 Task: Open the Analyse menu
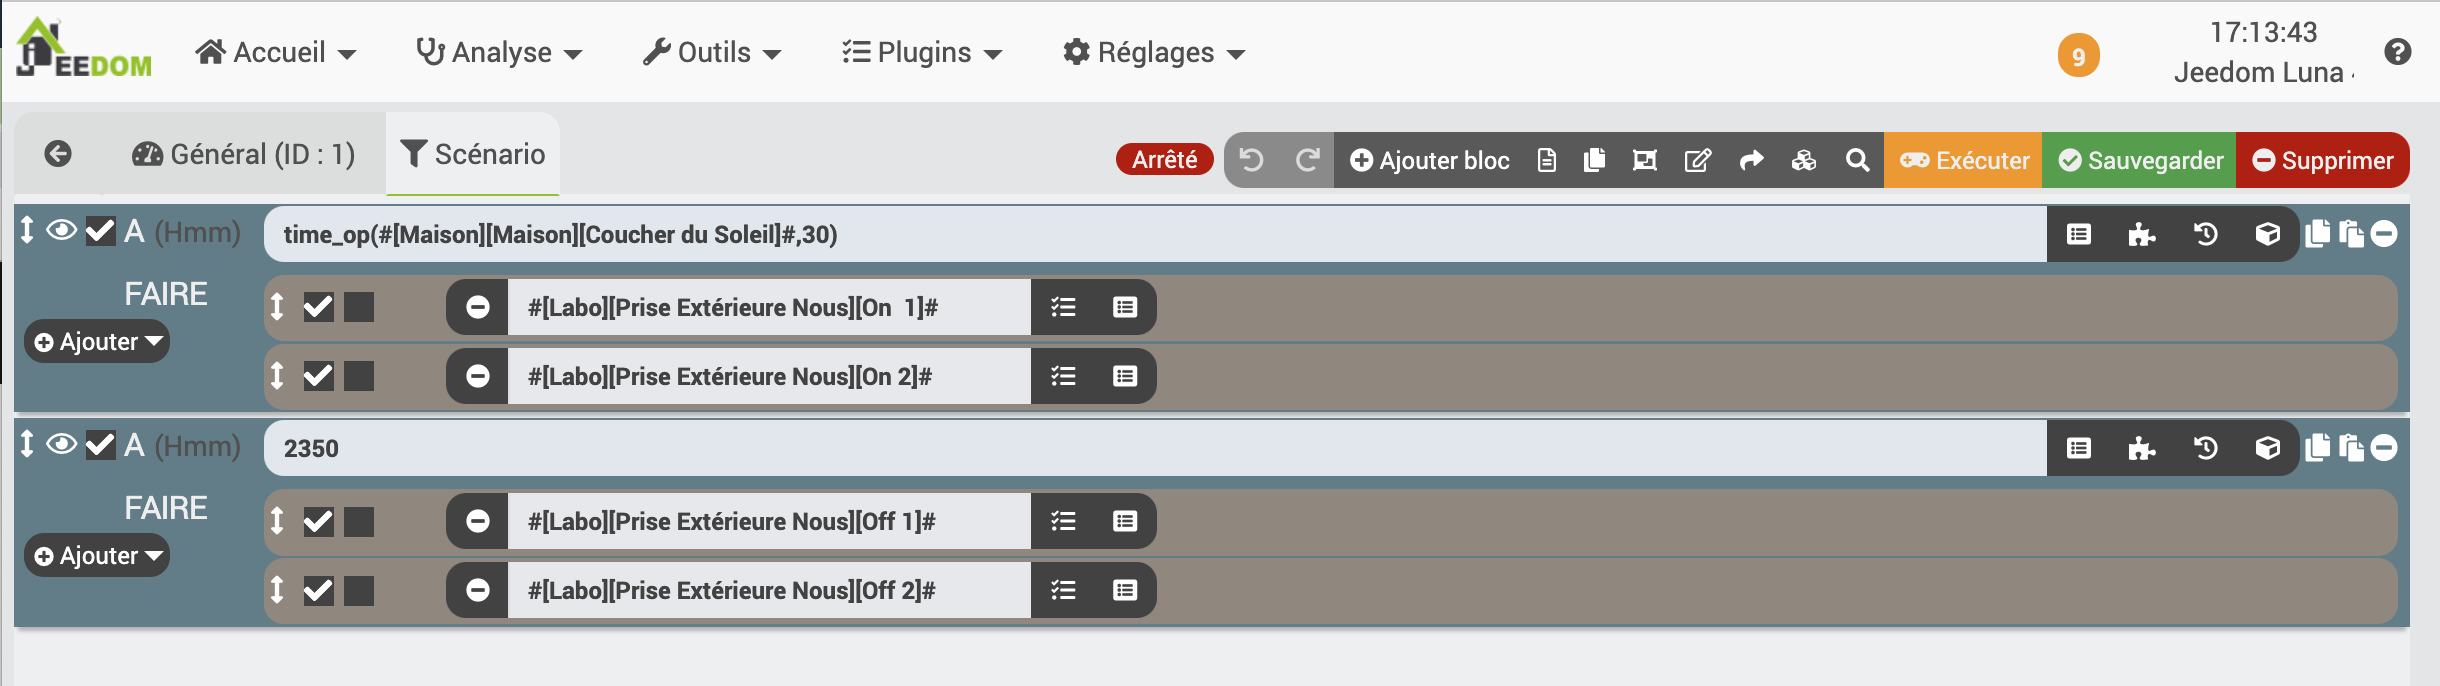(499, 52)
